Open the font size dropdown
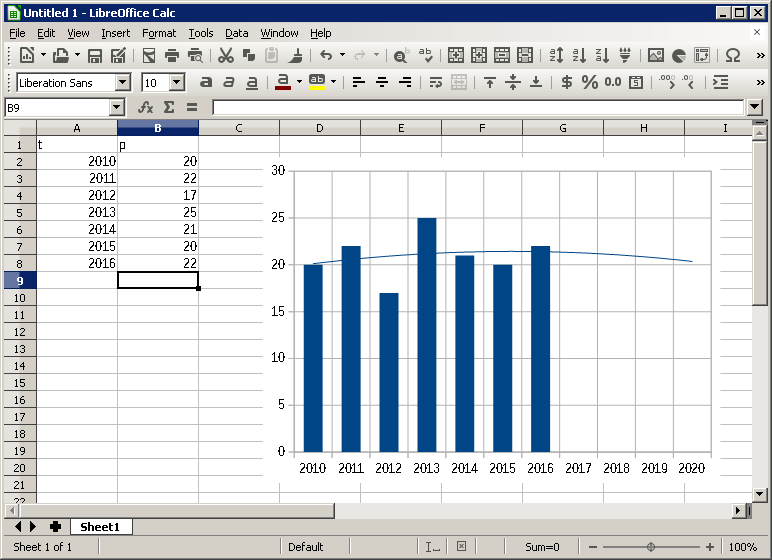772x560 pixels. click(x=177, y=82)
